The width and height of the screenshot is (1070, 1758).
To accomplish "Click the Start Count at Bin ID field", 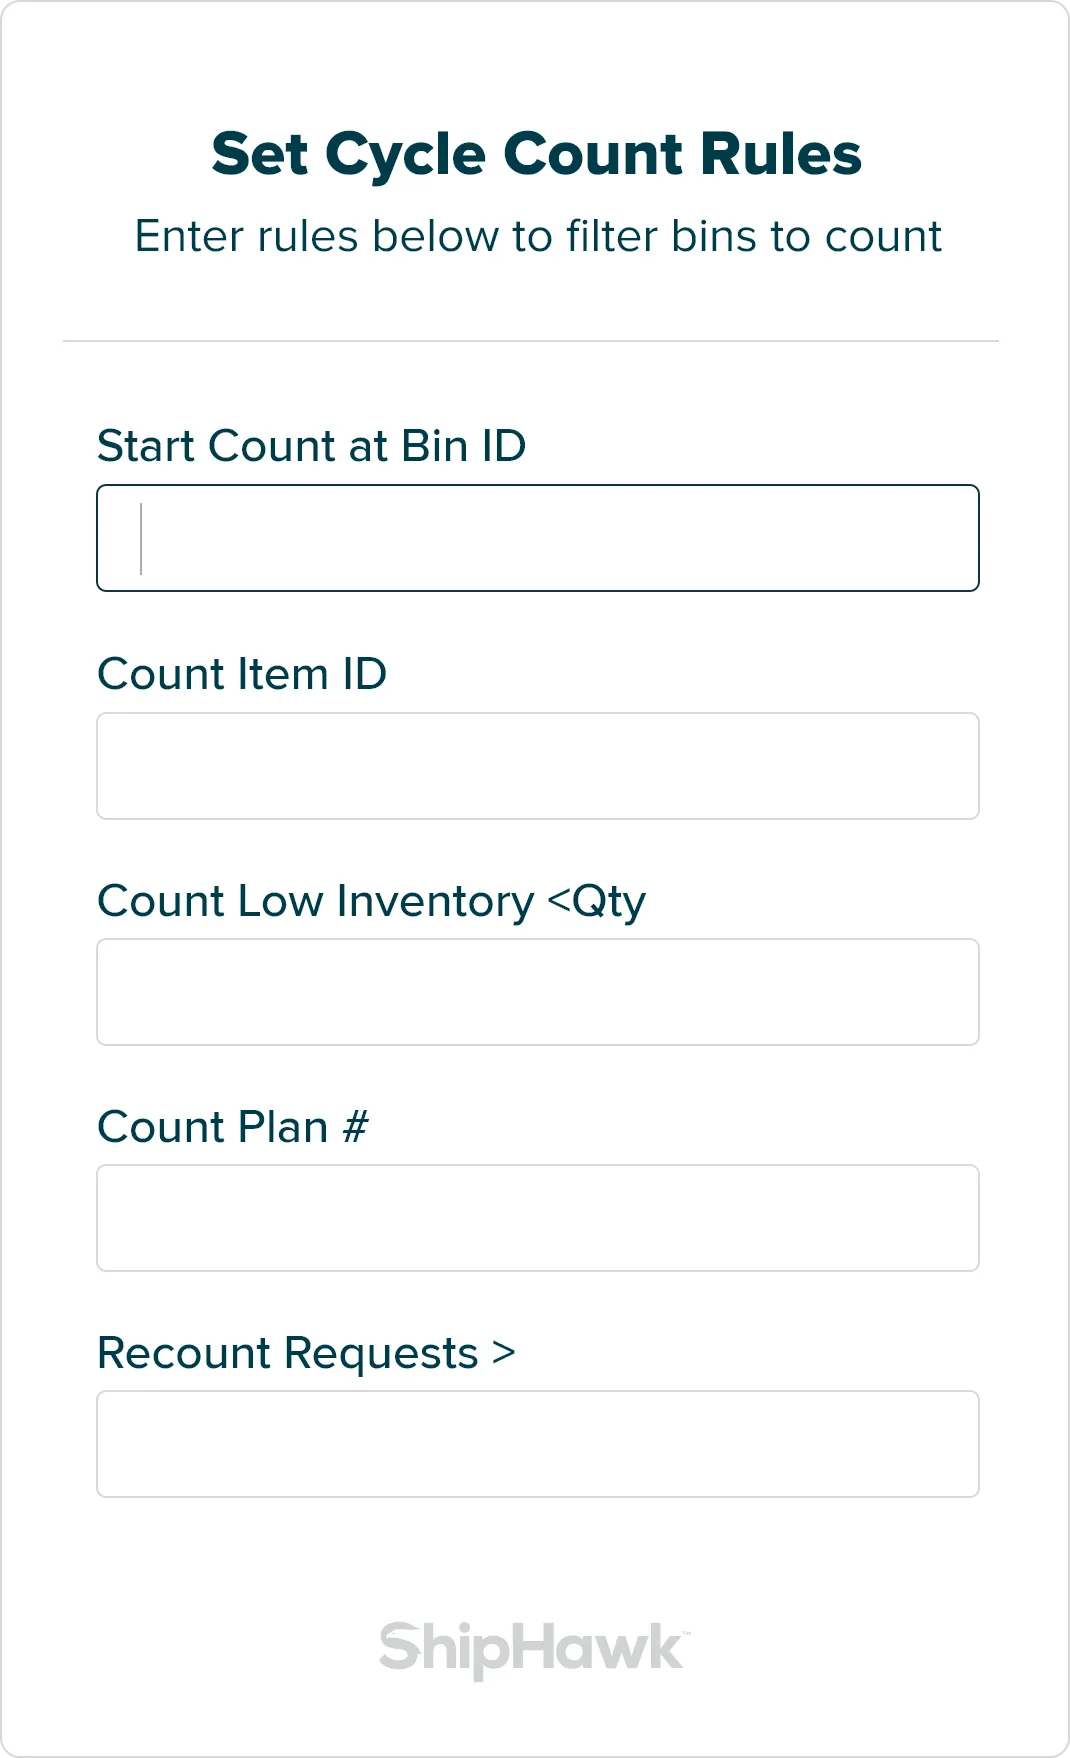I will click(x=537, y=538).
